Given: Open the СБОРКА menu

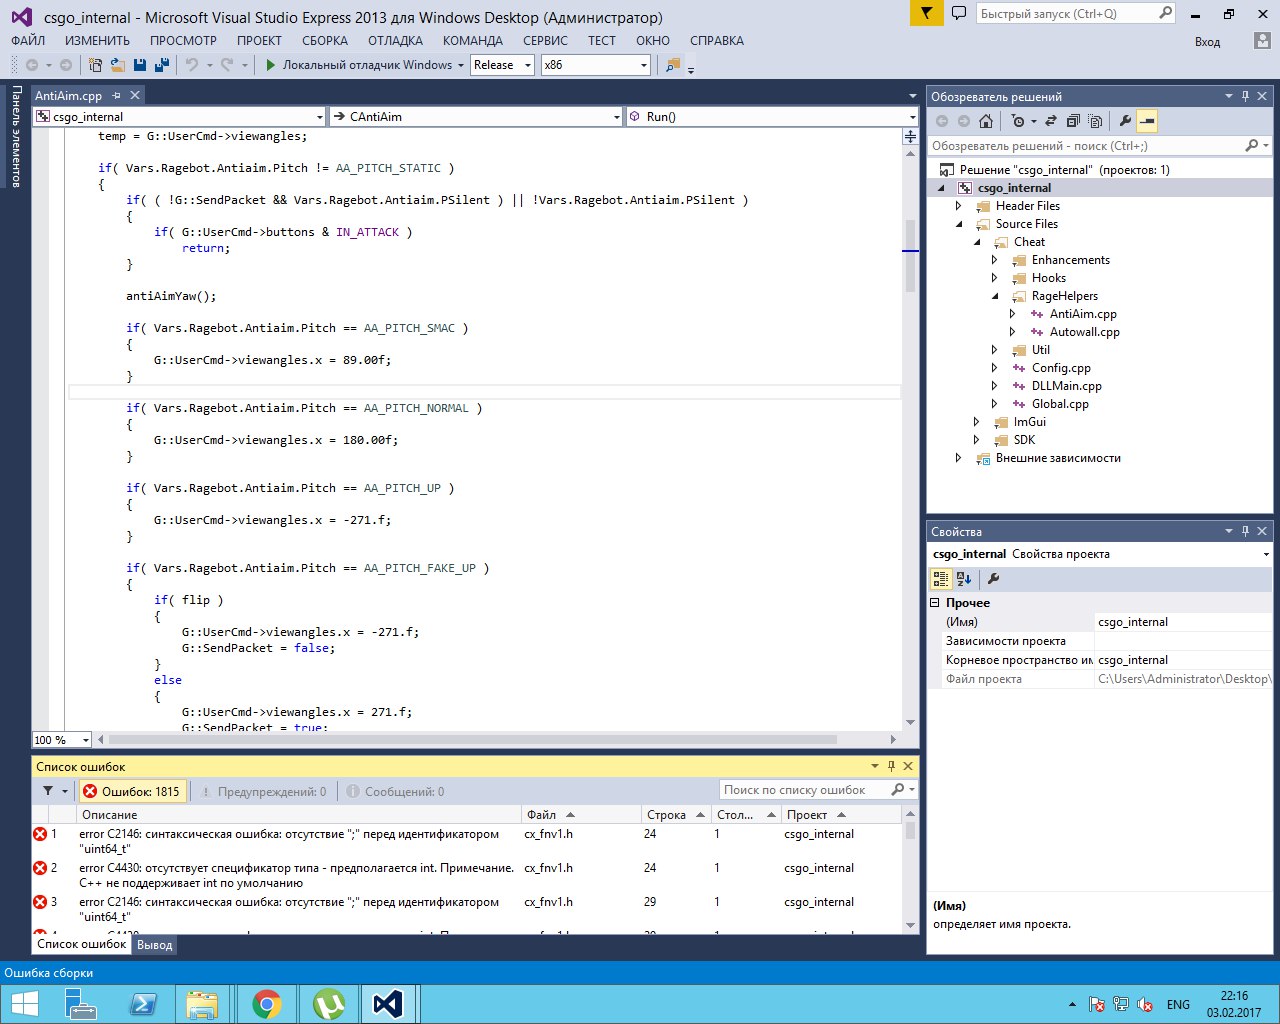Looking at the screenshot, I should click(325, 41).
